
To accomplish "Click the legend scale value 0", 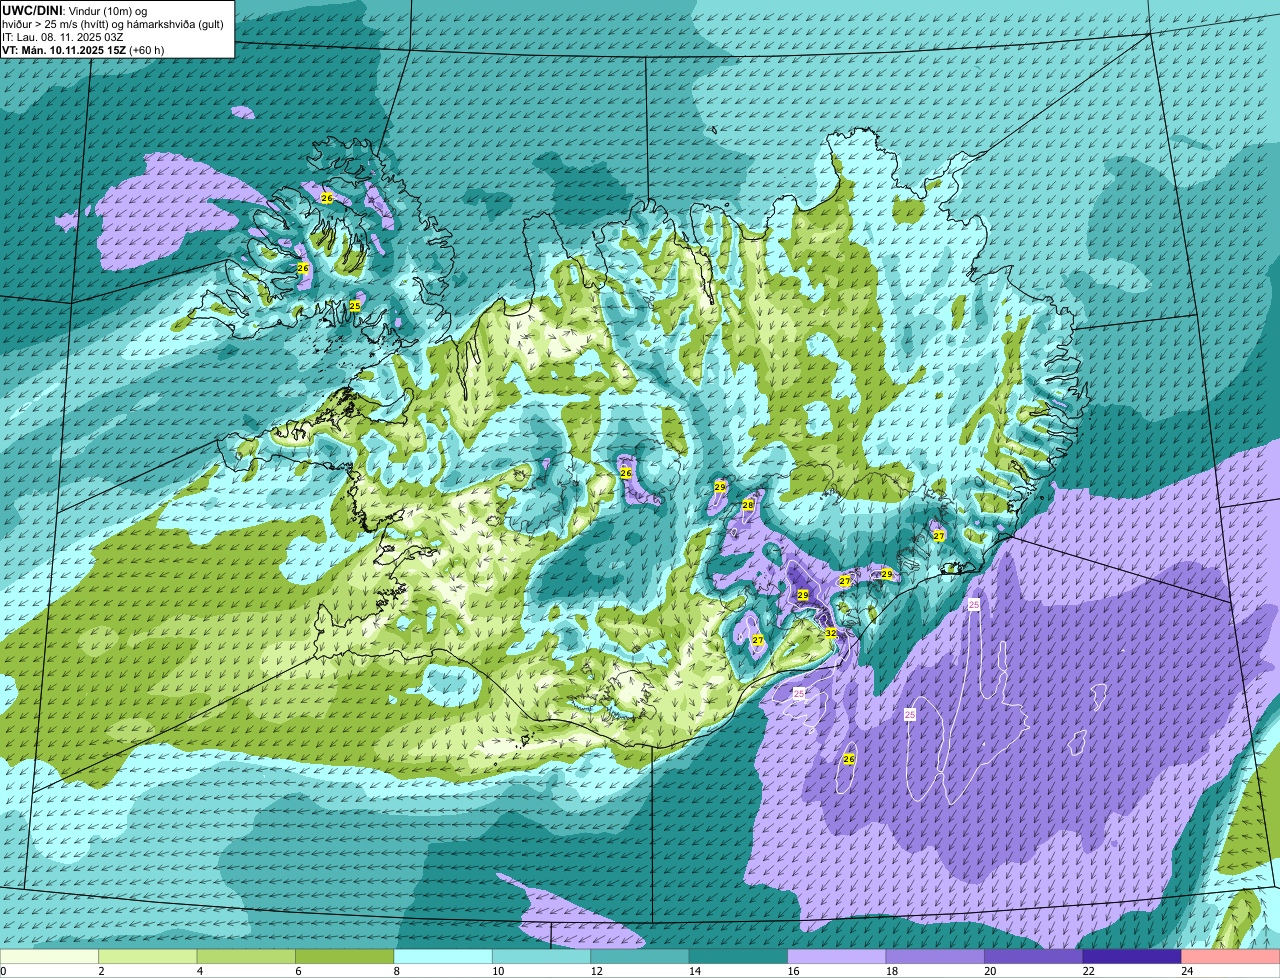I will click(x=4, y=971).
